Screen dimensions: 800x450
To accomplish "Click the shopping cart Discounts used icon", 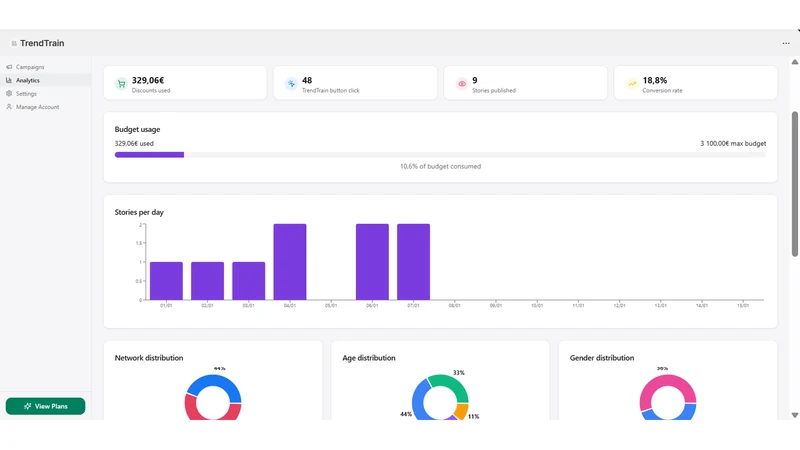I will 121,84.
